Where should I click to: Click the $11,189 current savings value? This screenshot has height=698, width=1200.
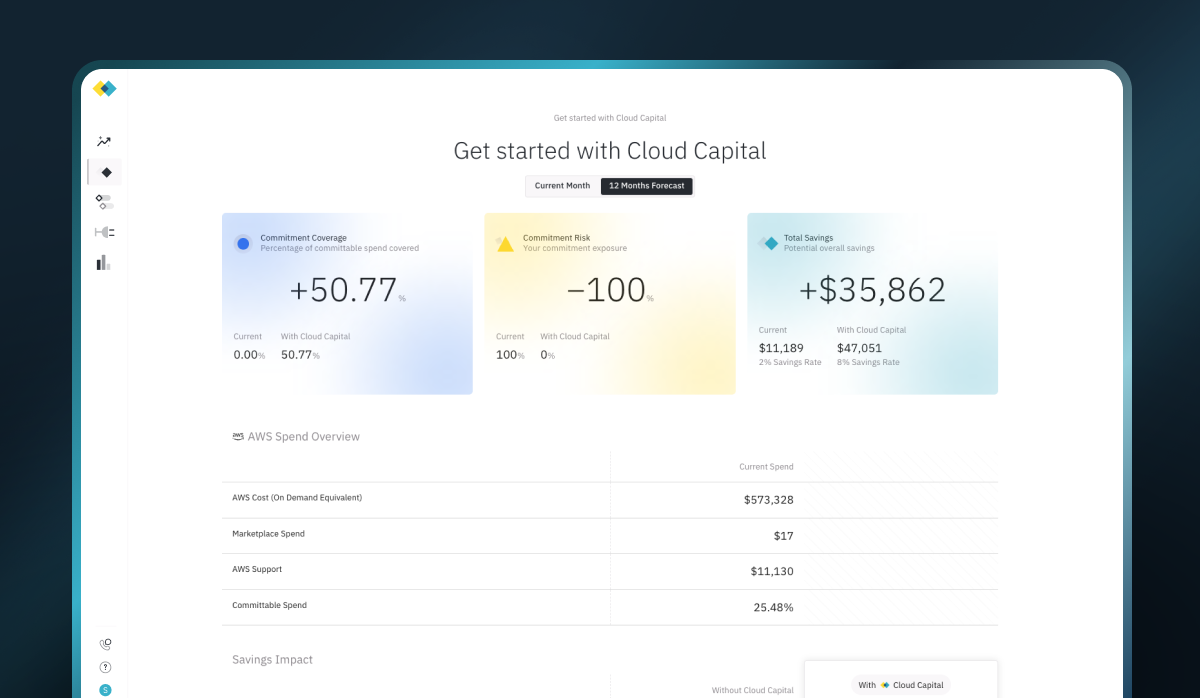point(780,347)
